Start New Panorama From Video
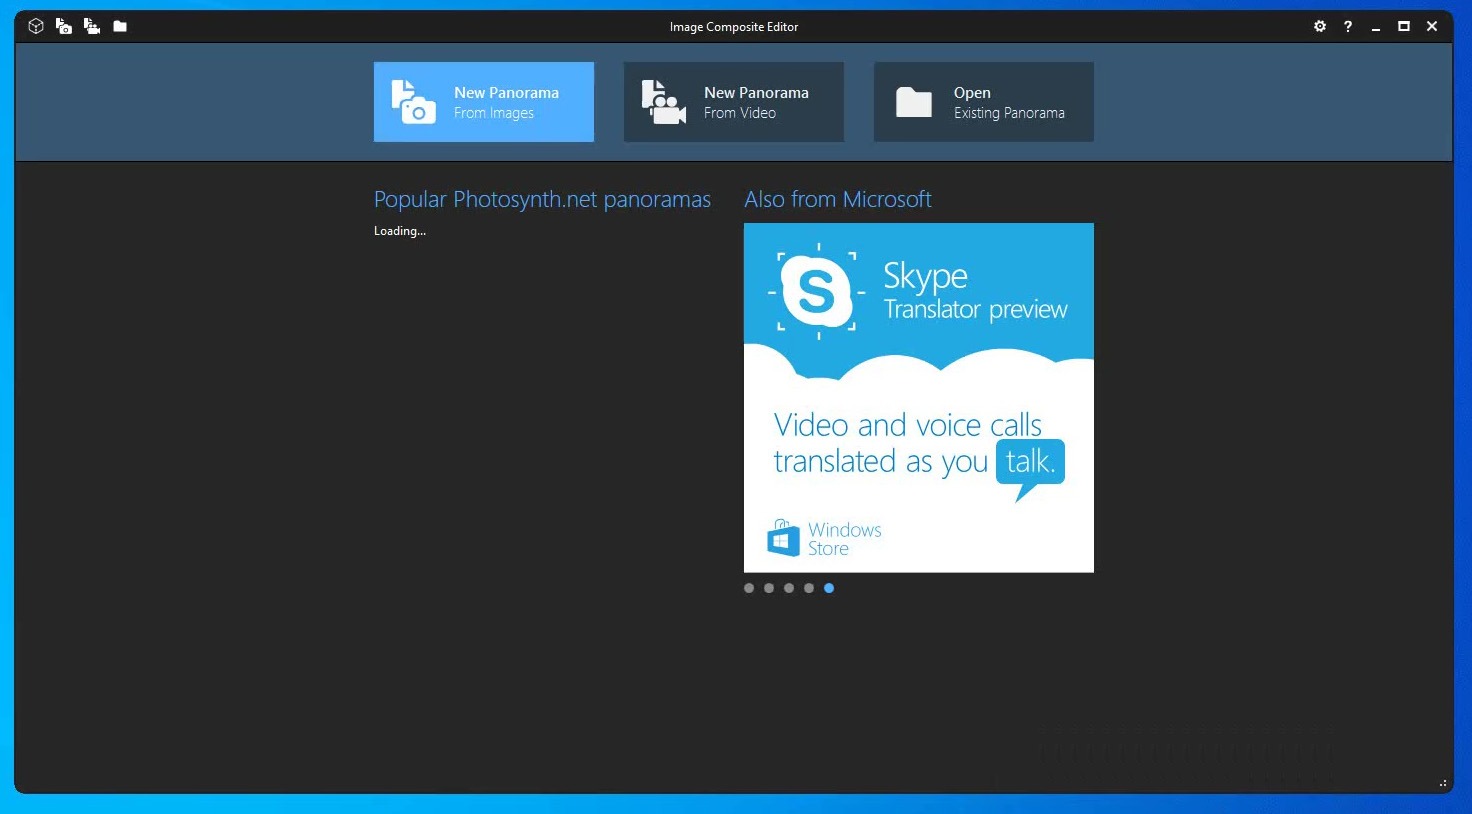The height and width of the screenshot is (814, 1472). (x=734, y=102)
